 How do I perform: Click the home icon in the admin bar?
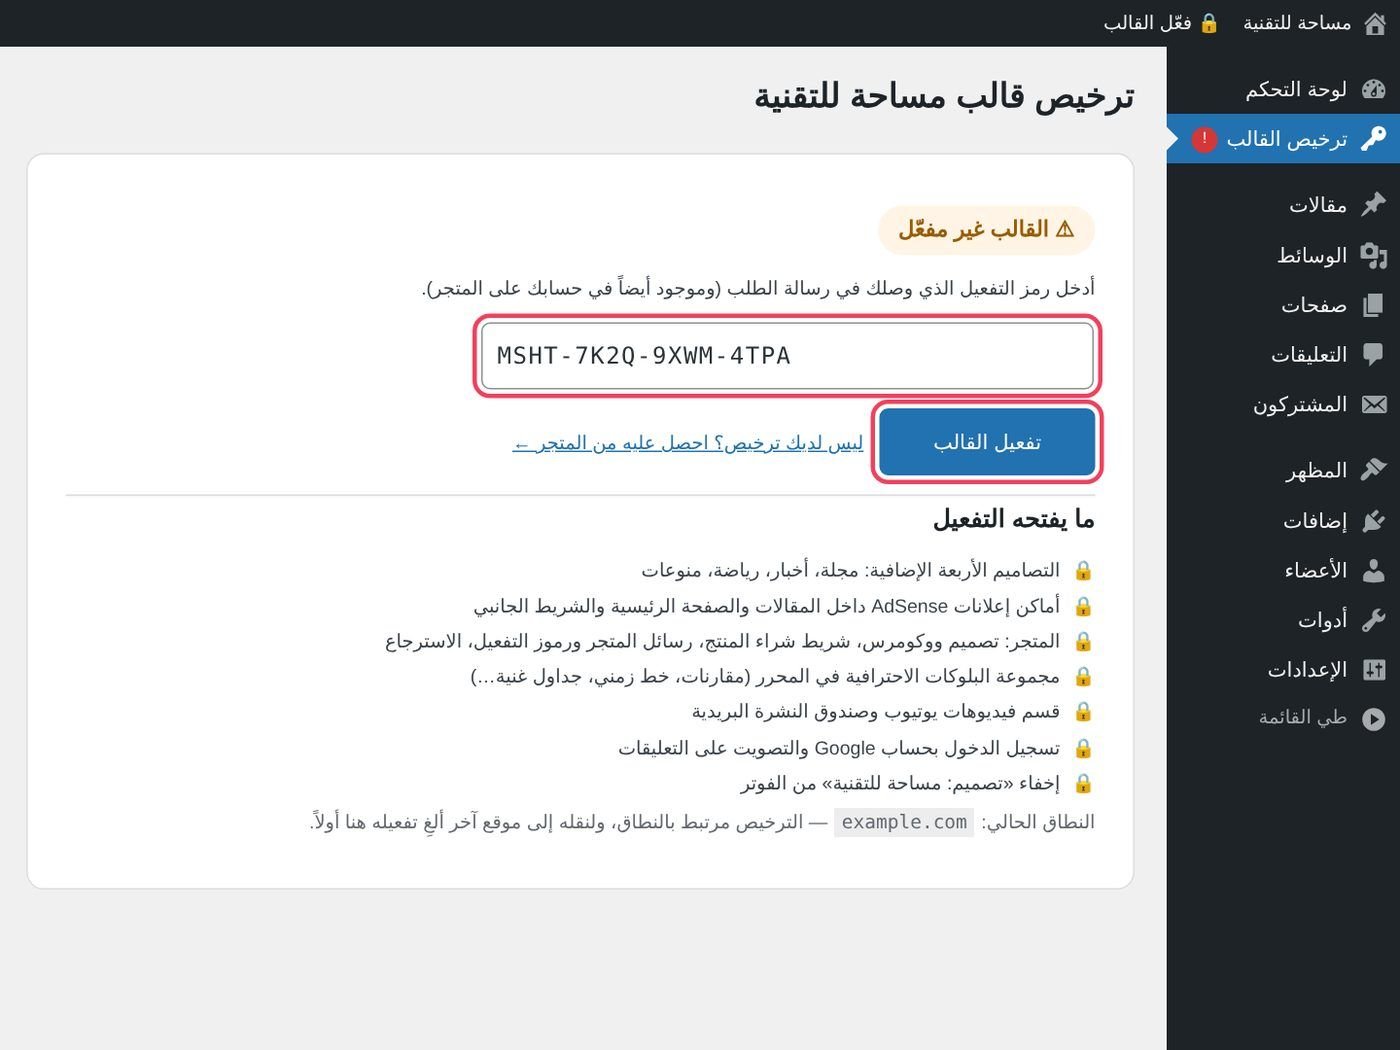[x=1375, y=23]
